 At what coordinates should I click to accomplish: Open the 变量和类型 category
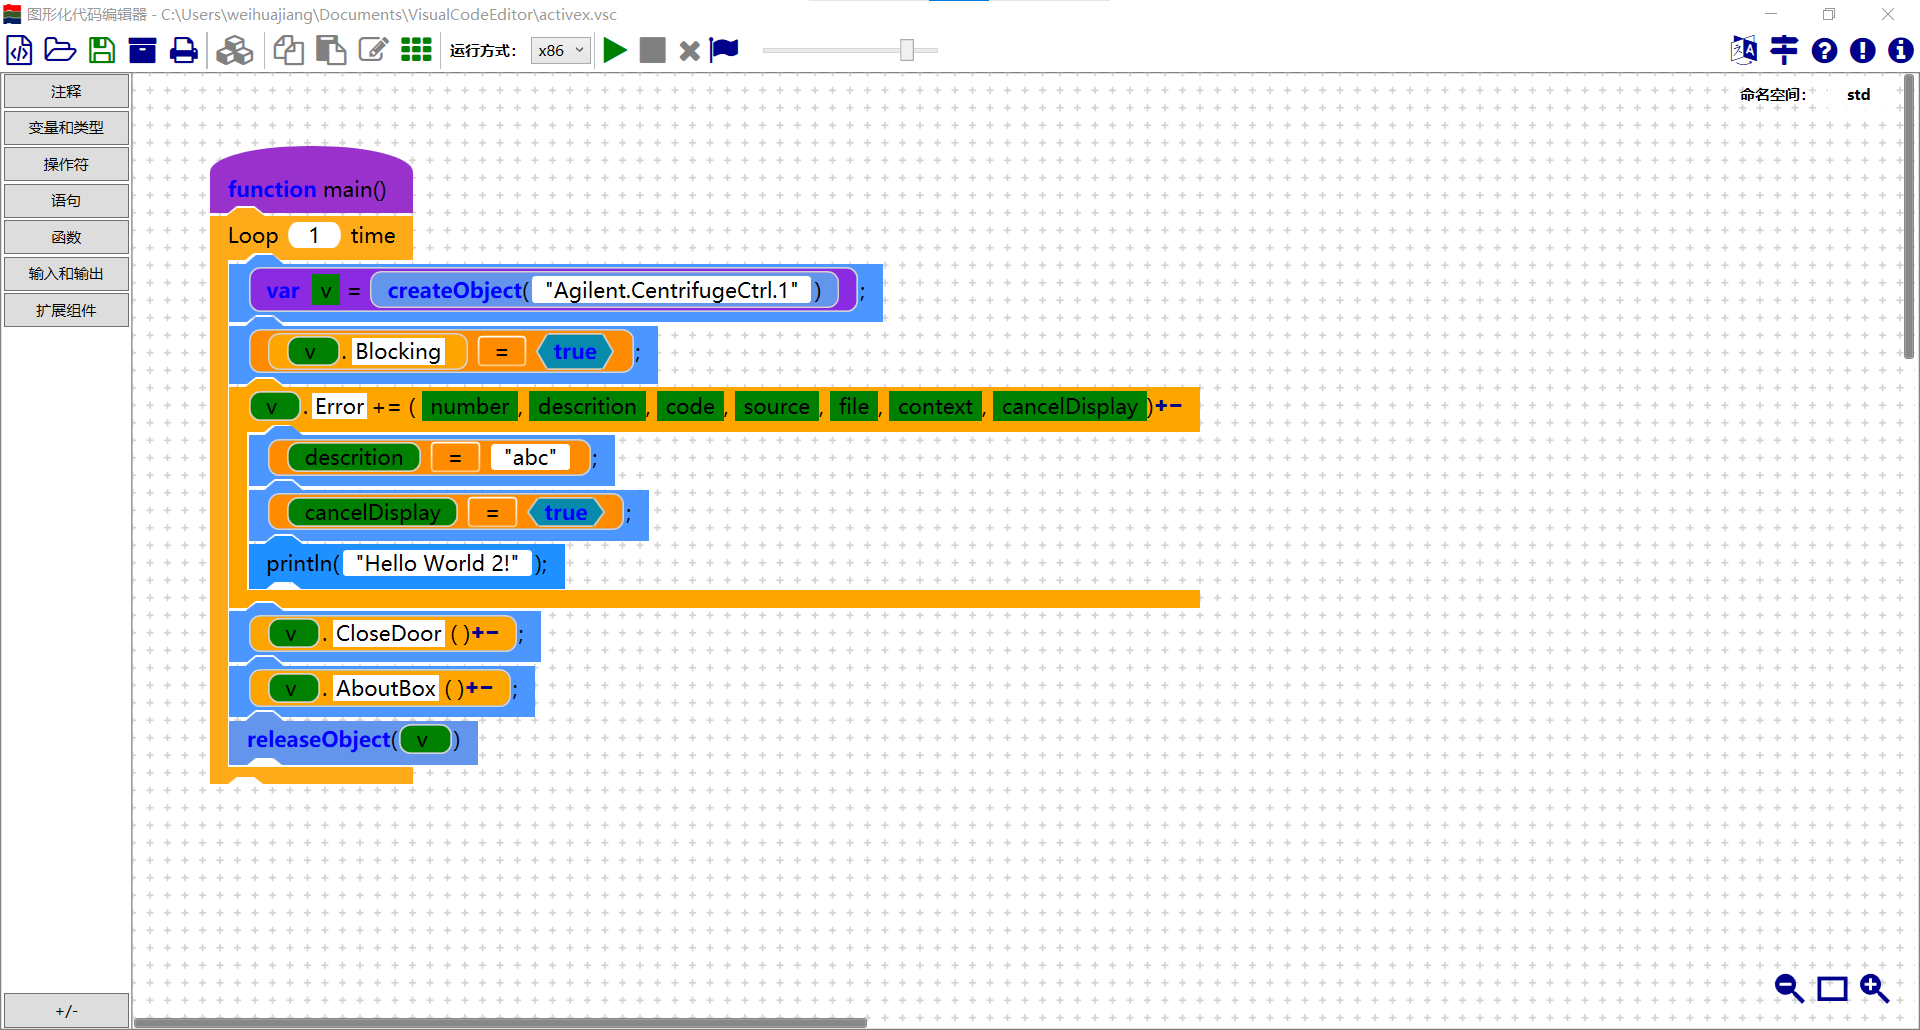66,127
